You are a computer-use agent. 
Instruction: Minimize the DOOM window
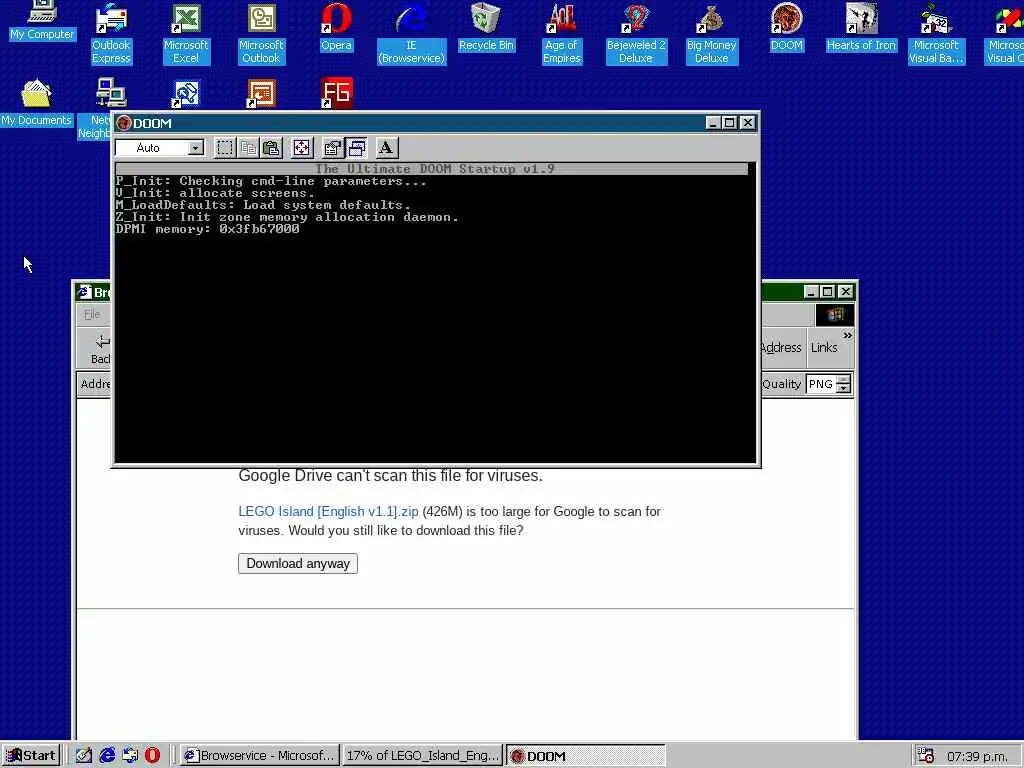tap(712, 123)
